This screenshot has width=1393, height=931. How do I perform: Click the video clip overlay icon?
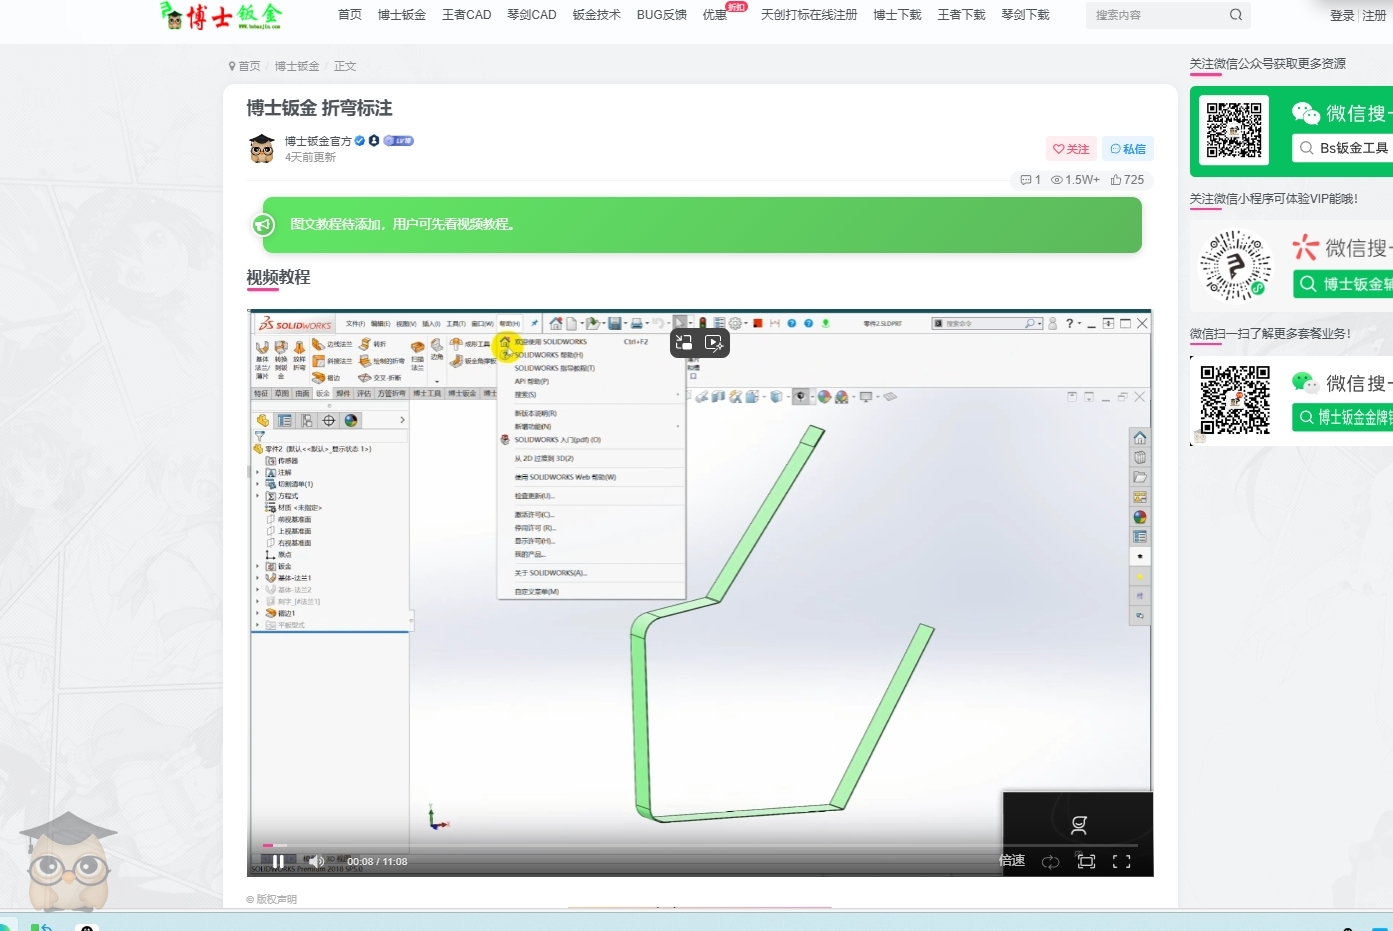714,342
